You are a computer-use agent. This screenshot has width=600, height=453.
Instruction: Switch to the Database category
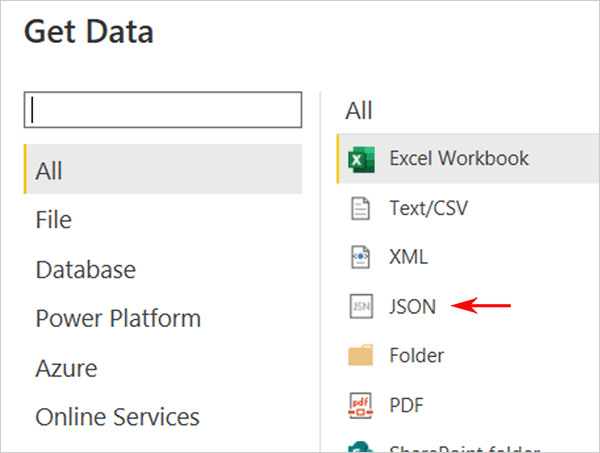coord(85,269)
